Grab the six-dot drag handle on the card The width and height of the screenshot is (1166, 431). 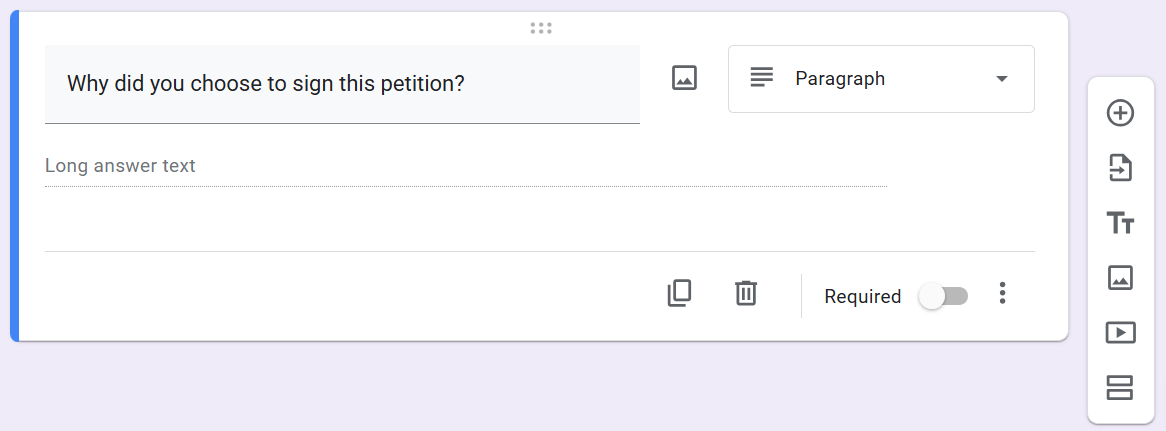point(541,28)
